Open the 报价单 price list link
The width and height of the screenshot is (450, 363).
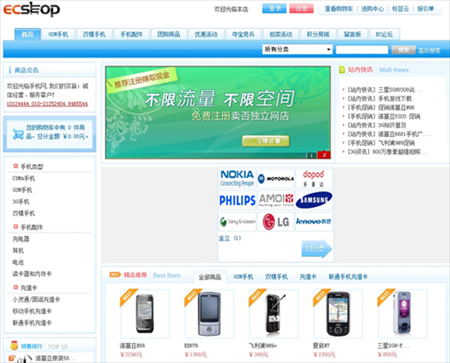(x=426, y=9)
